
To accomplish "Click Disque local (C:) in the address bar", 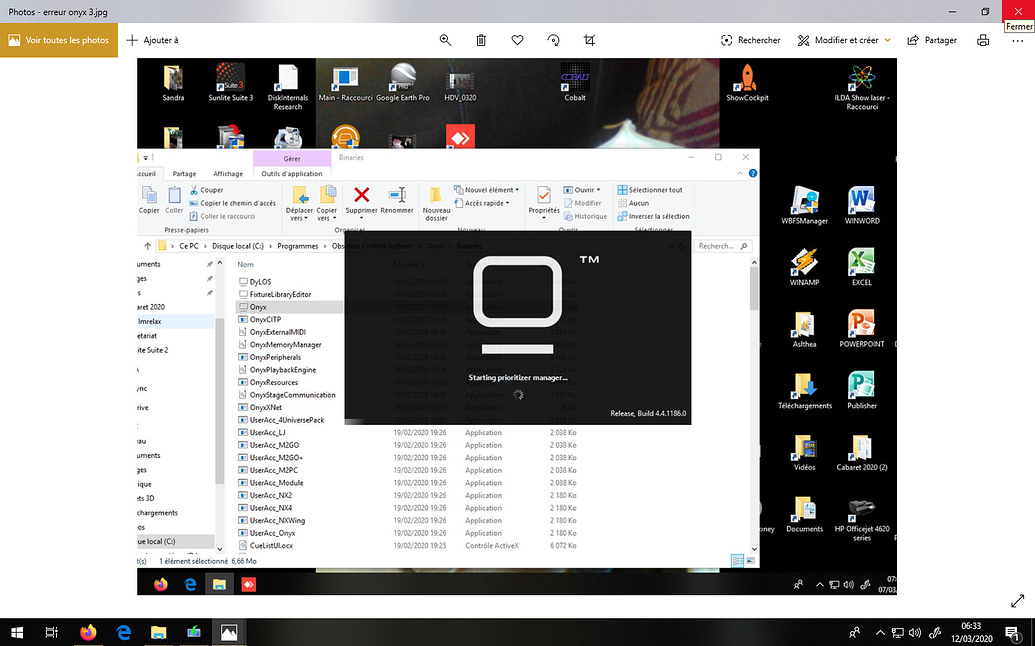I will [x=238, y=246].
